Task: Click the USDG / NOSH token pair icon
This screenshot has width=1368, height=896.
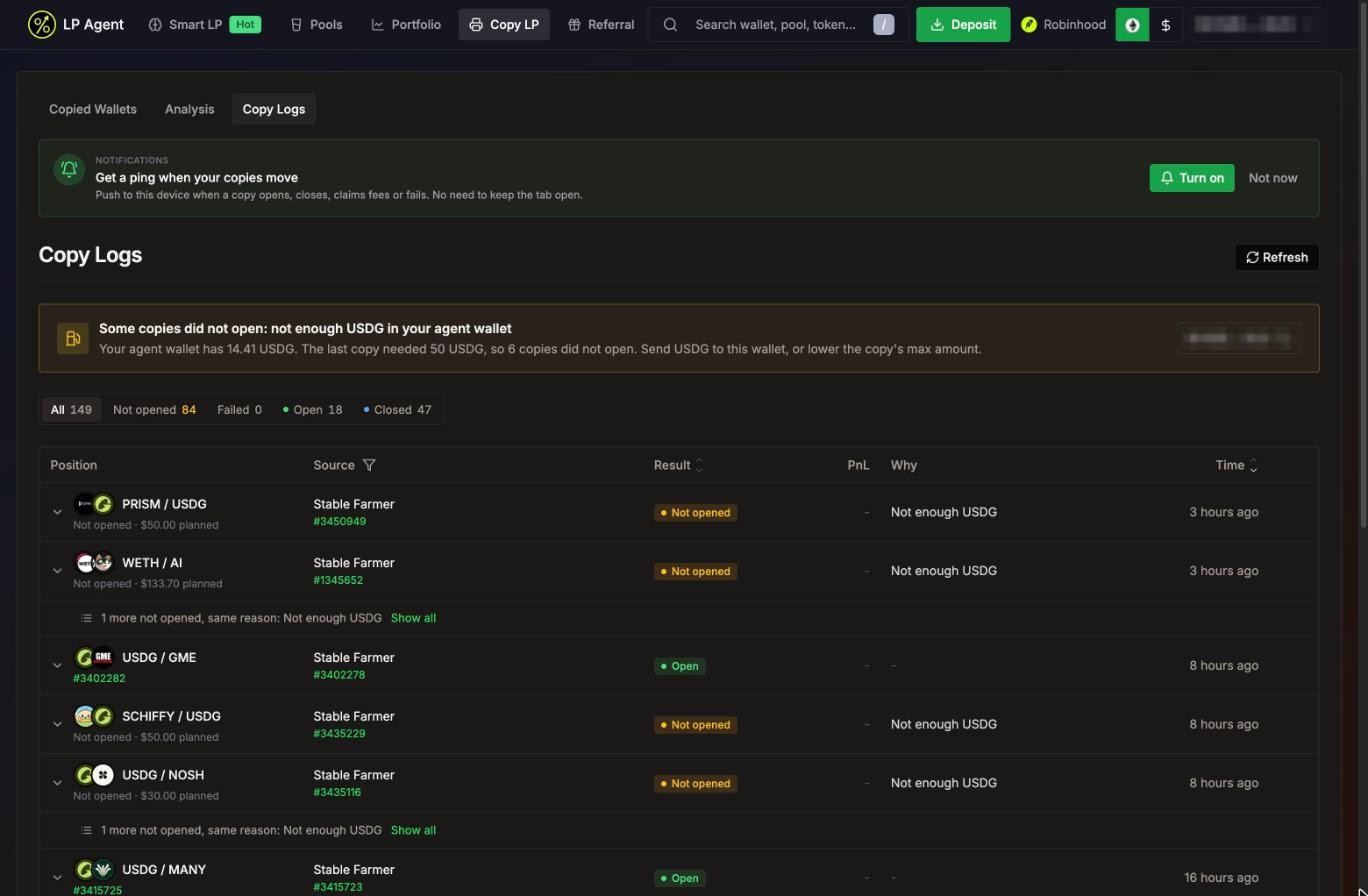Action: click(x=93, y=775)
